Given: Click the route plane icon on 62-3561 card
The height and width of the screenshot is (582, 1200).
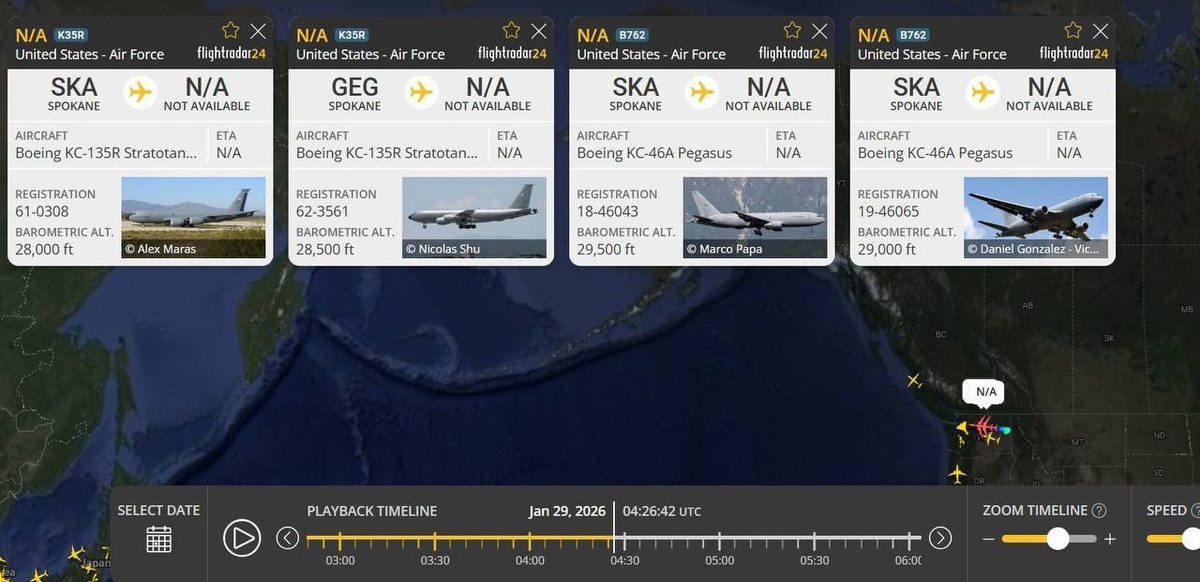Looking at the screenshot, I should pyautogui.click(x=422, y=92).
